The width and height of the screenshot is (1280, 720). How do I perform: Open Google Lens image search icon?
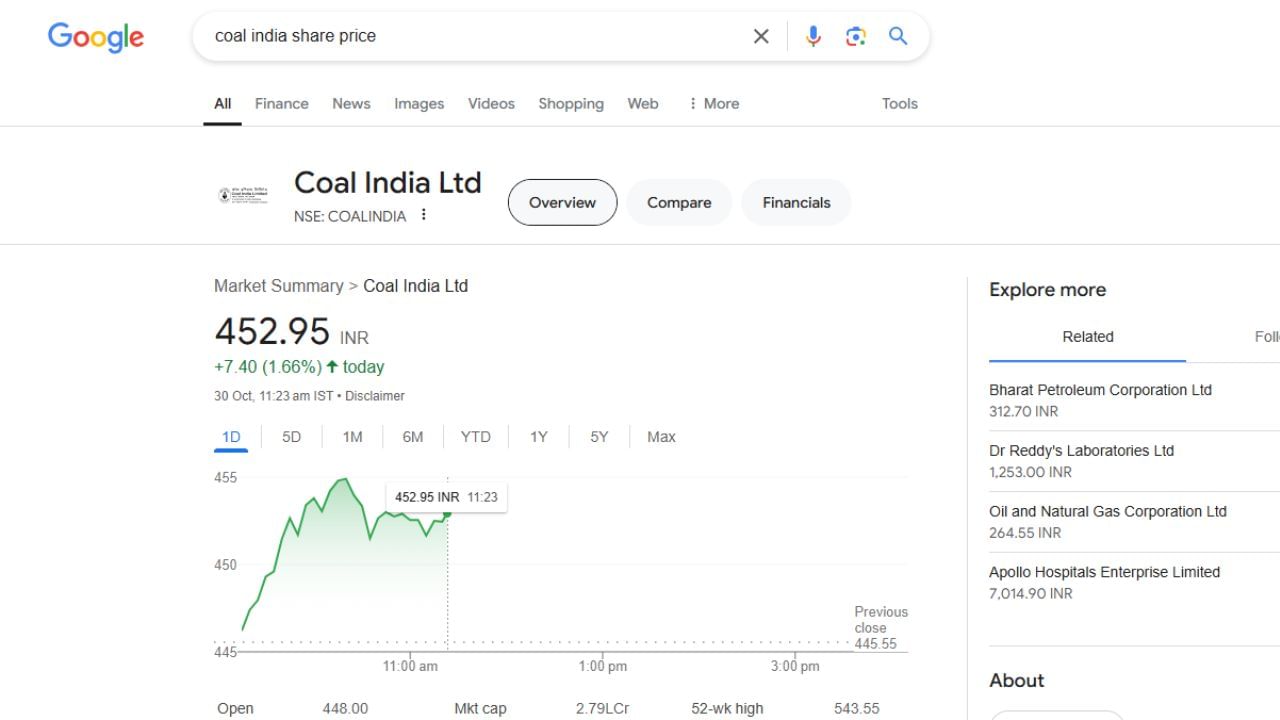856,36
